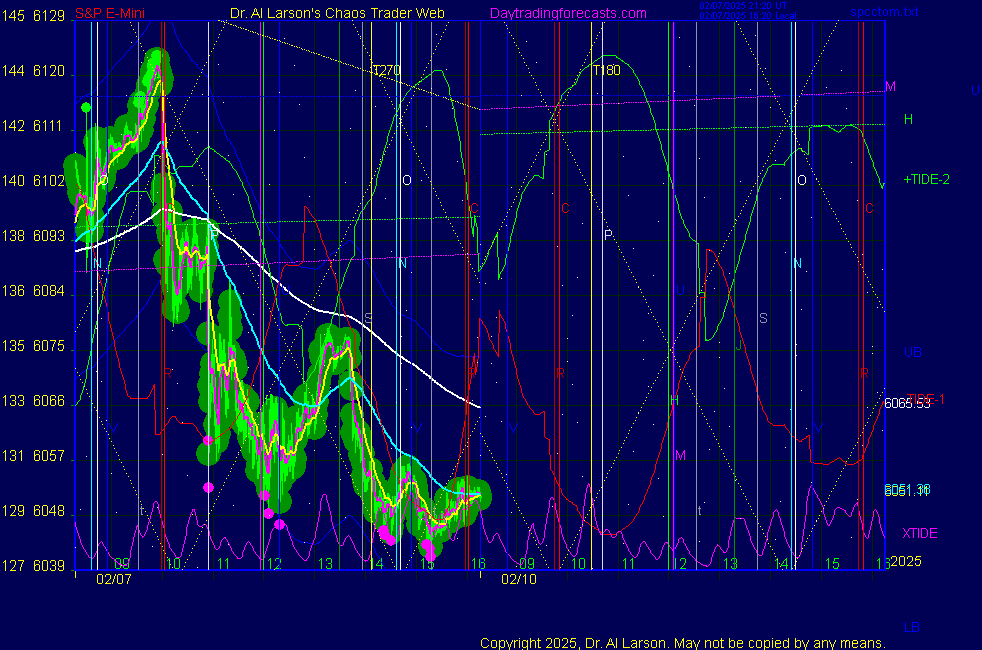Click the green H label at right edge
Image resolution: width=982 pixels, height=650 pixels.
[x=909, y=119]
